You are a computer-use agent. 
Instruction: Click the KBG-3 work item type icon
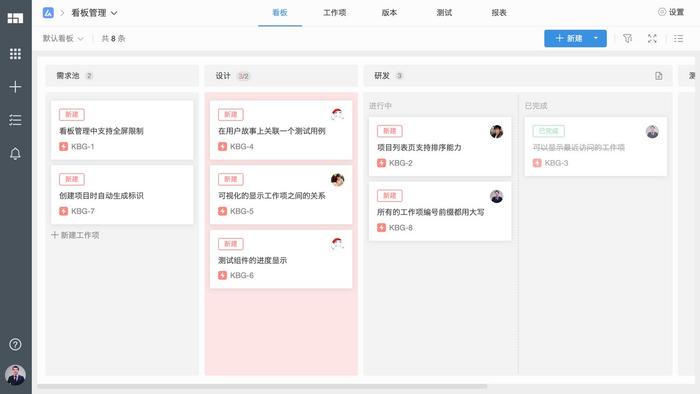(x=537, y=163)
